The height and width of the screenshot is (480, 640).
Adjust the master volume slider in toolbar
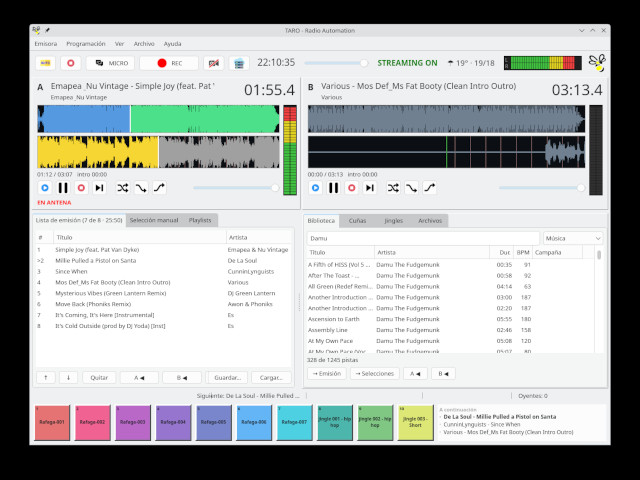point(336,63)
